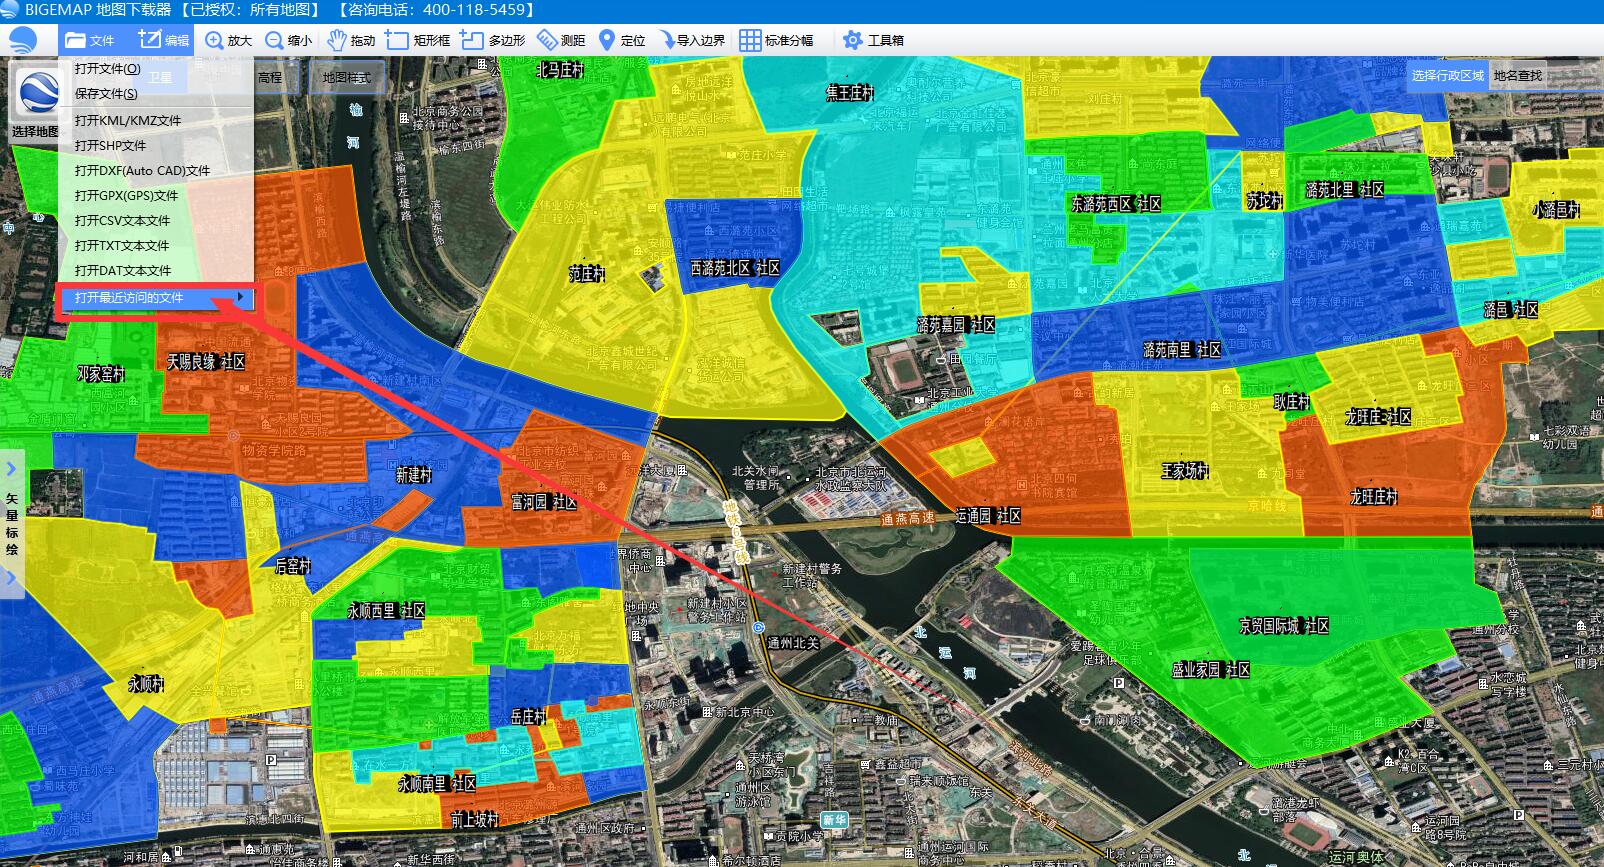1604x867 pixels.
Task: Click the 后窑村 map label
Action: (292, 567)
